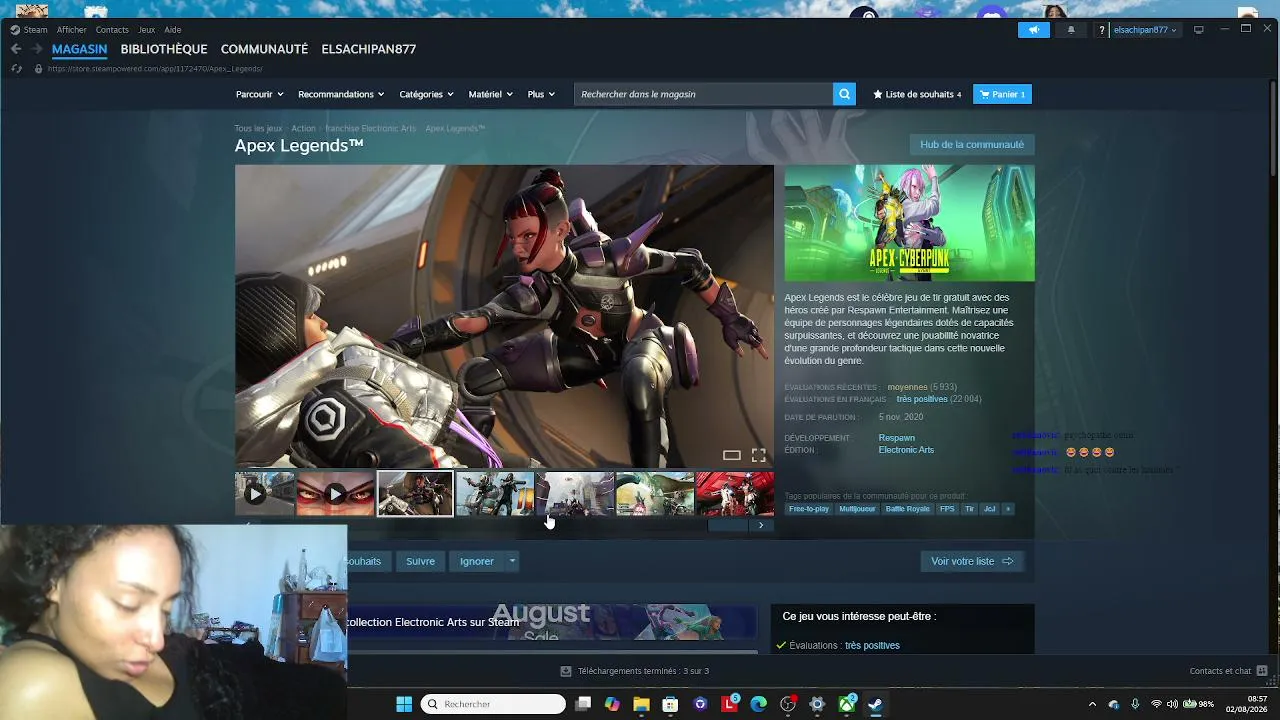This screenshot has width=1280, height=720.
Task: Open Liste de souhaits link
Action: (917, 94)
